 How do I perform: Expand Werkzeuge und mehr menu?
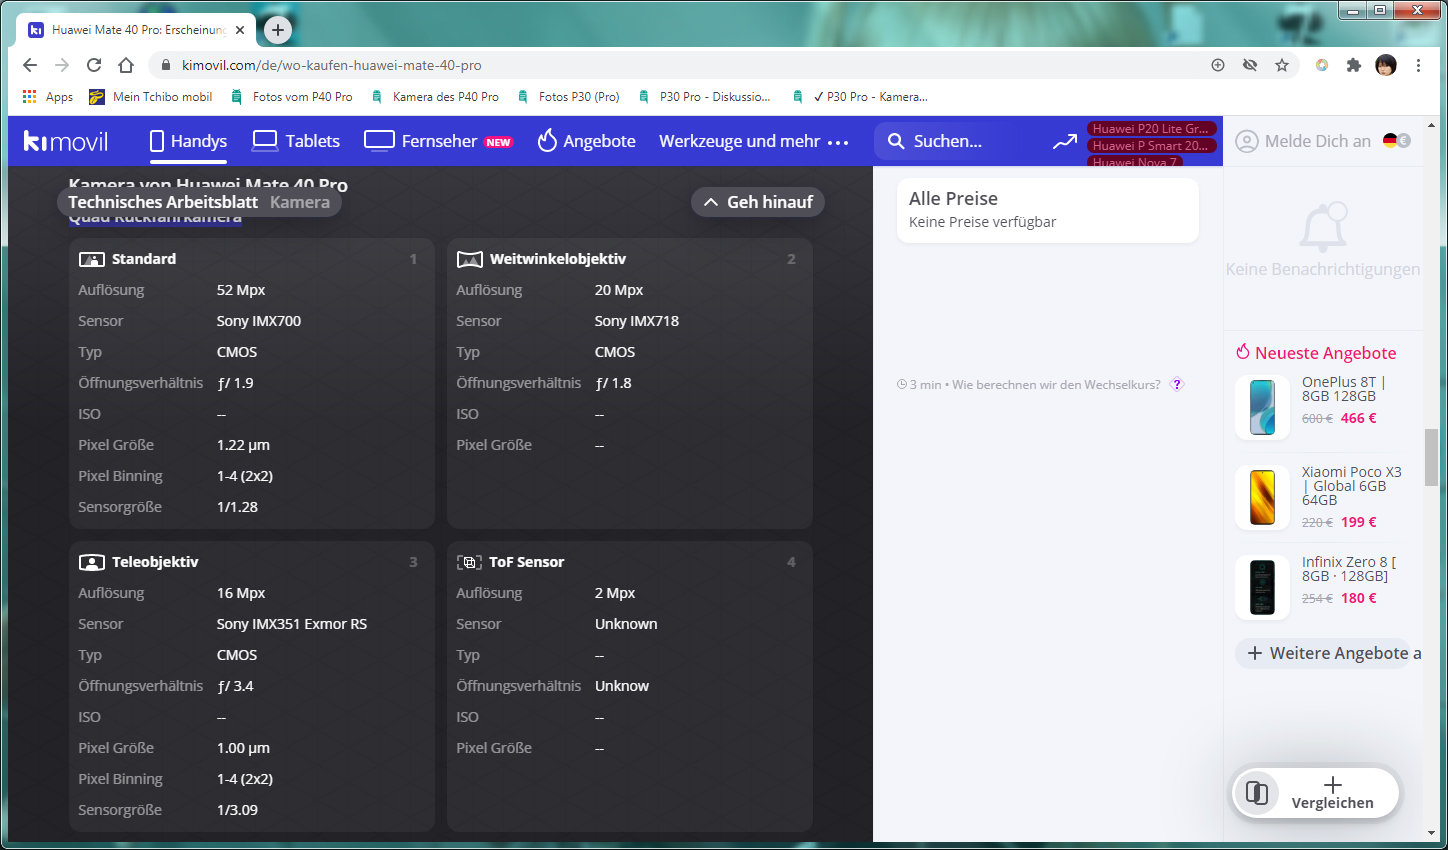[x=754, y=141]
